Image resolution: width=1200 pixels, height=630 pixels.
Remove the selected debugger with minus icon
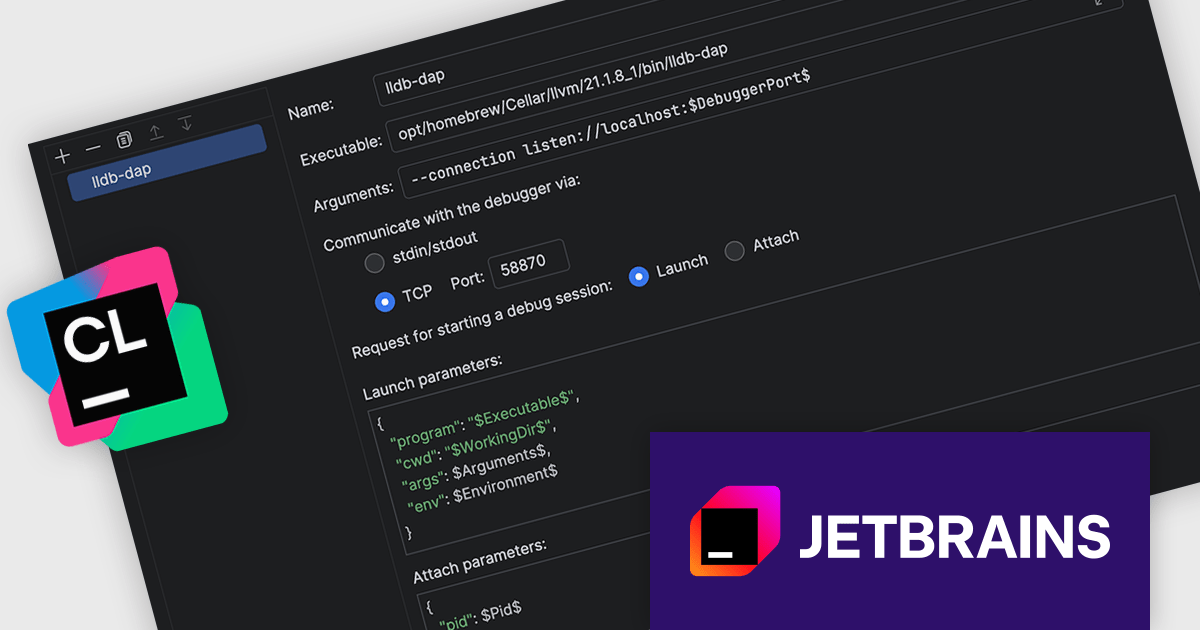point(93,148)
